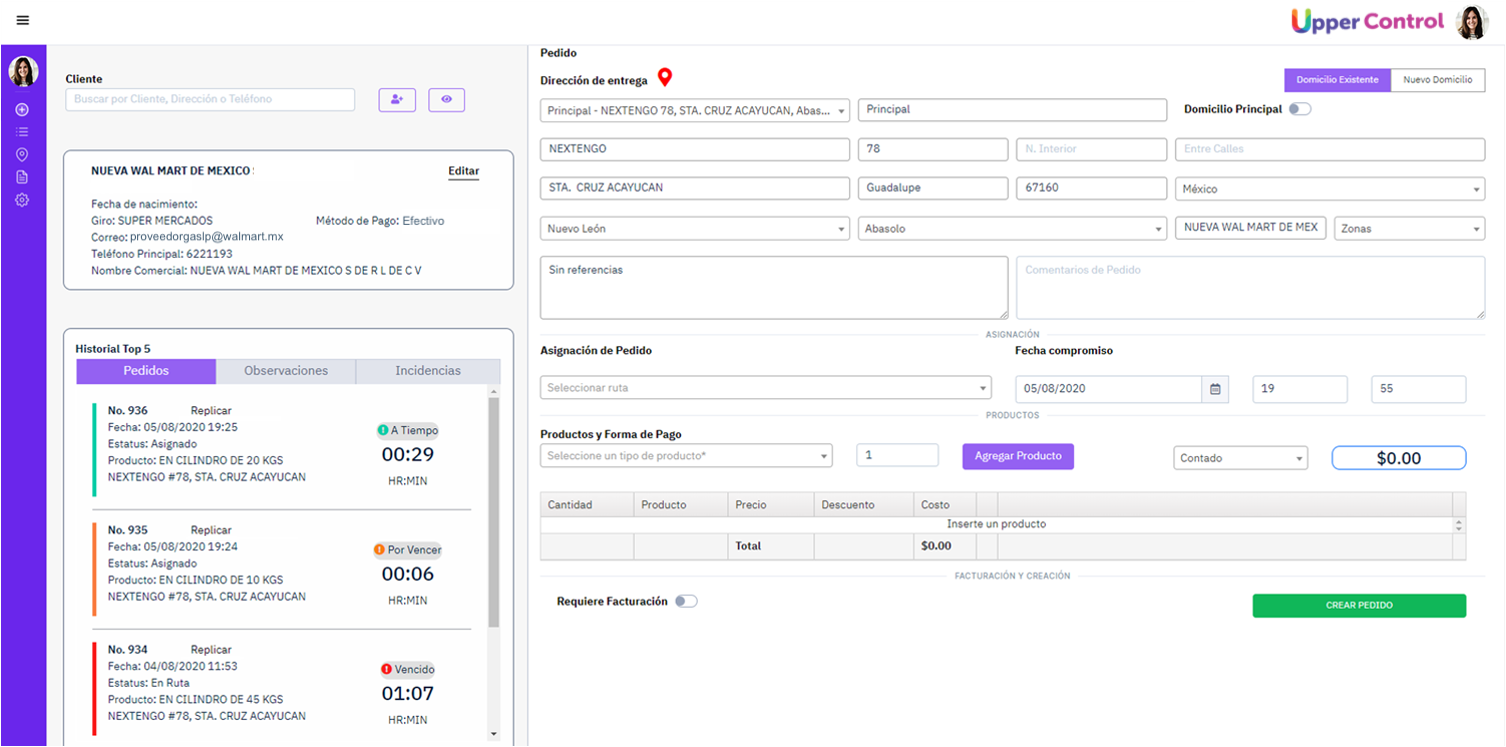The height and width of the screenshot is (747, 1506).
Task: Focus the Cliente search field
Action: 210,99
